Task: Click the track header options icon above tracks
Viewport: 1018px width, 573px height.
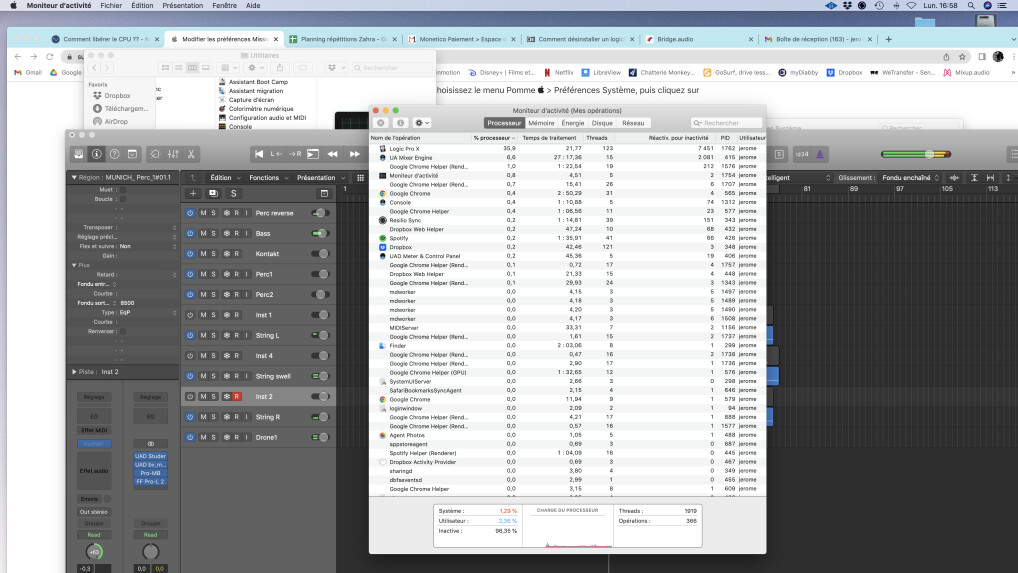Action: pos(324,193)
